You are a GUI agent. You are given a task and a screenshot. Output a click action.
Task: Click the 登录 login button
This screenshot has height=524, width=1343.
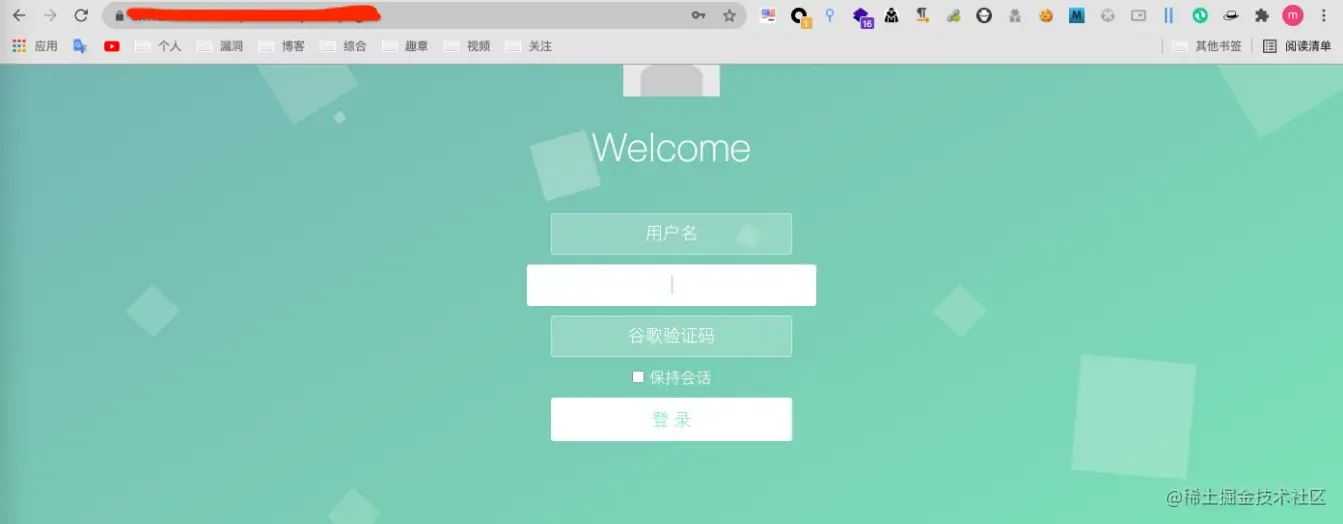coord(671,419)
